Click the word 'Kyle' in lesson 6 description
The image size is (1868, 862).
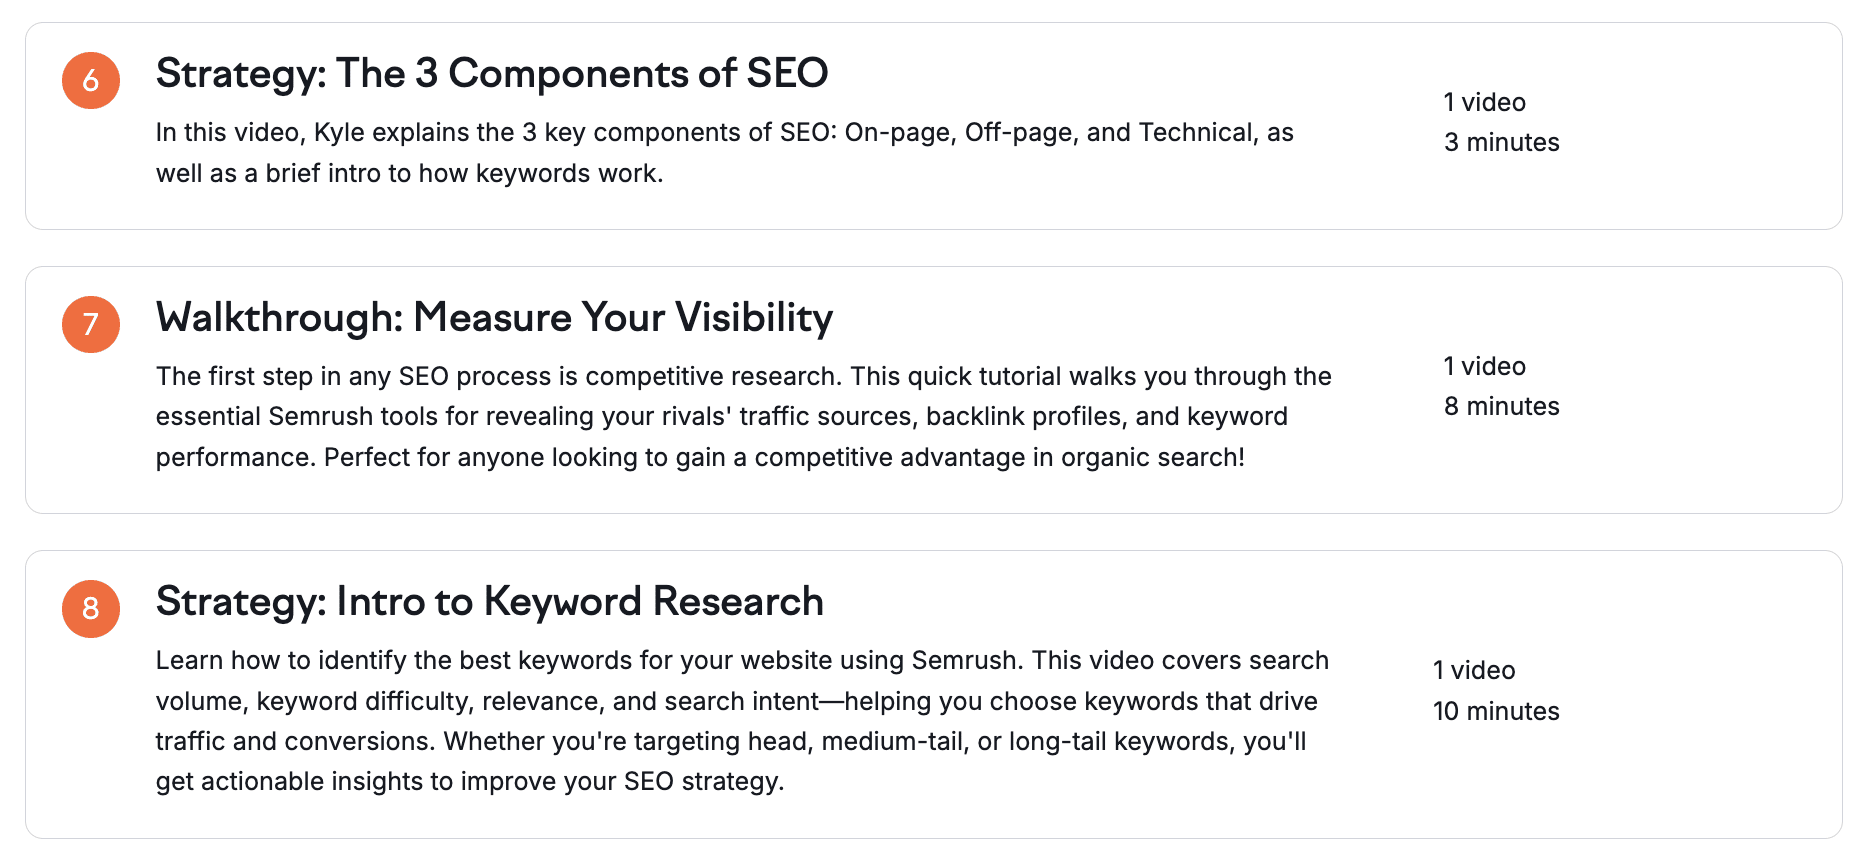(339, 133)
